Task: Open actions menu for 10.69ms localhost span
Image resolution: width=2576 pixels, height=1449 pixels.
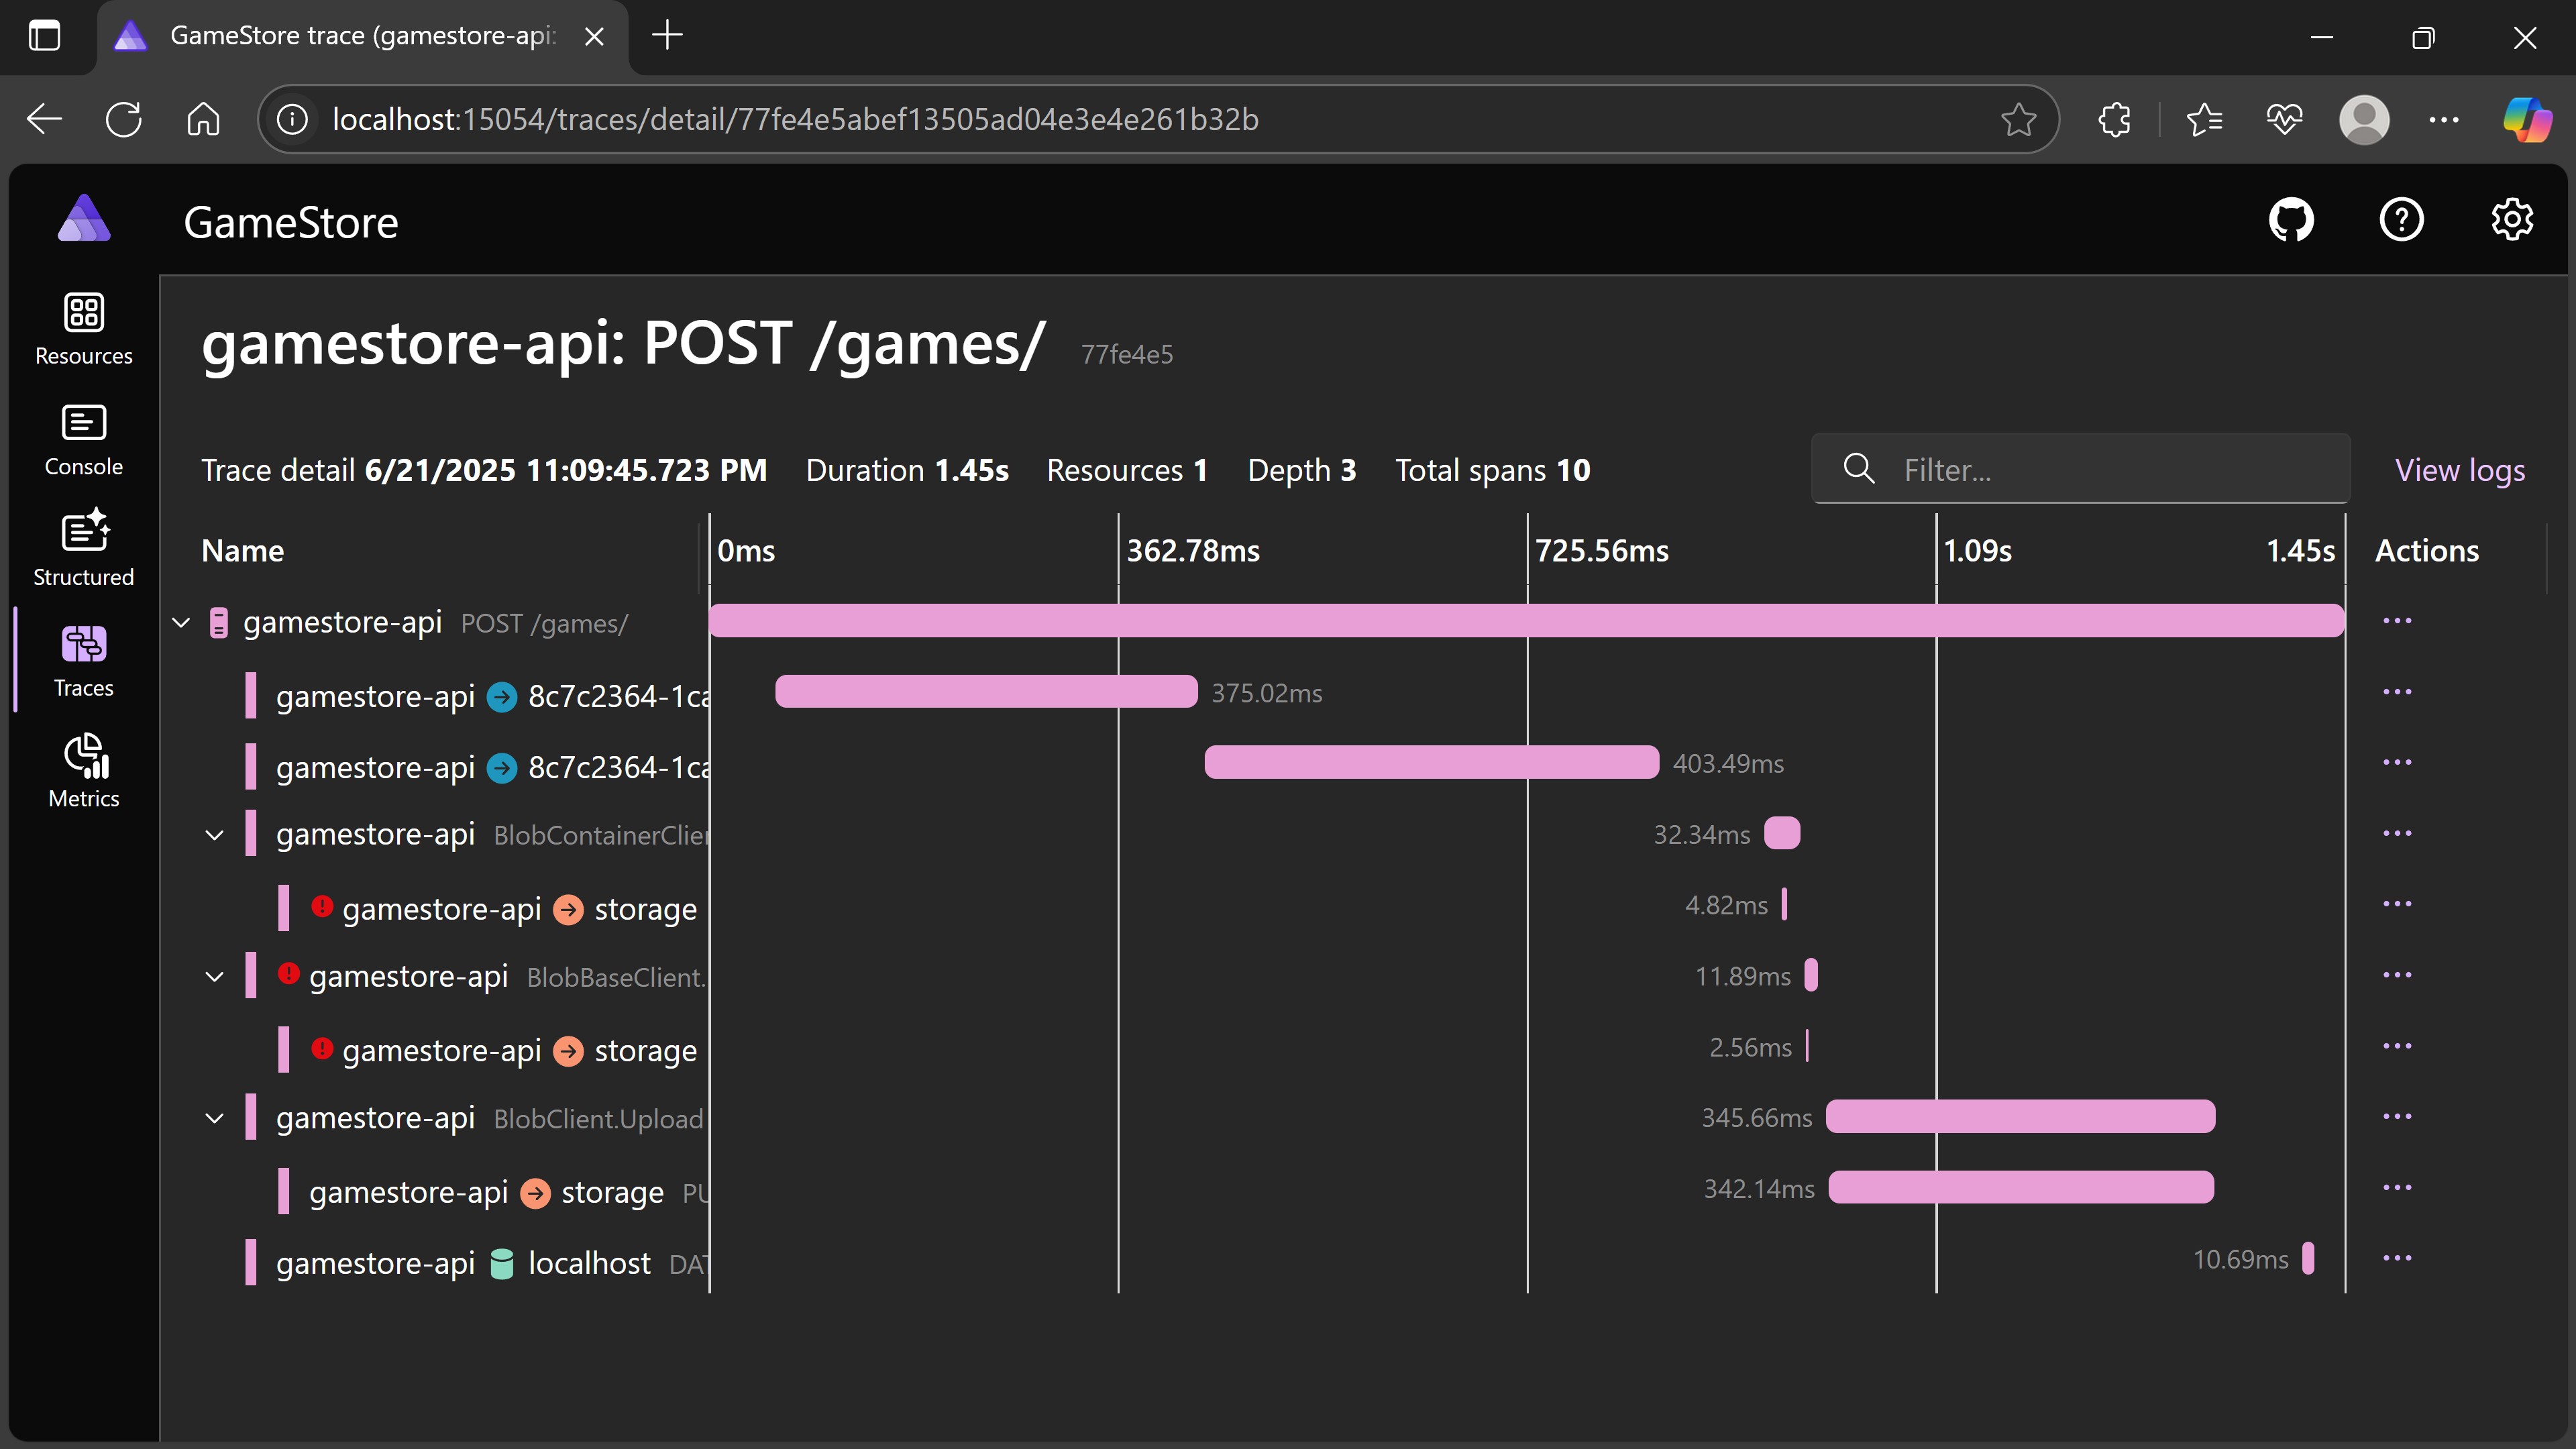Action: click(x=2397, y=1258)
